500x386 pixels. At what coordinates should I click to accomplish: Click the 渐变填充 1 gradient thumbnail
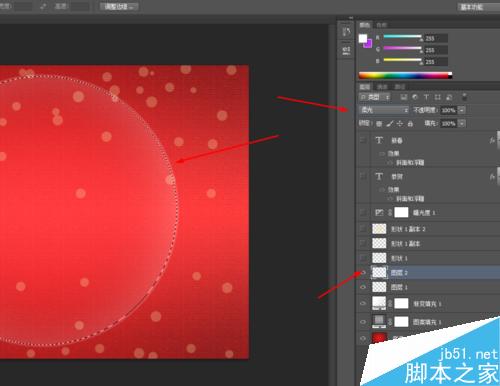coord(379,303)
